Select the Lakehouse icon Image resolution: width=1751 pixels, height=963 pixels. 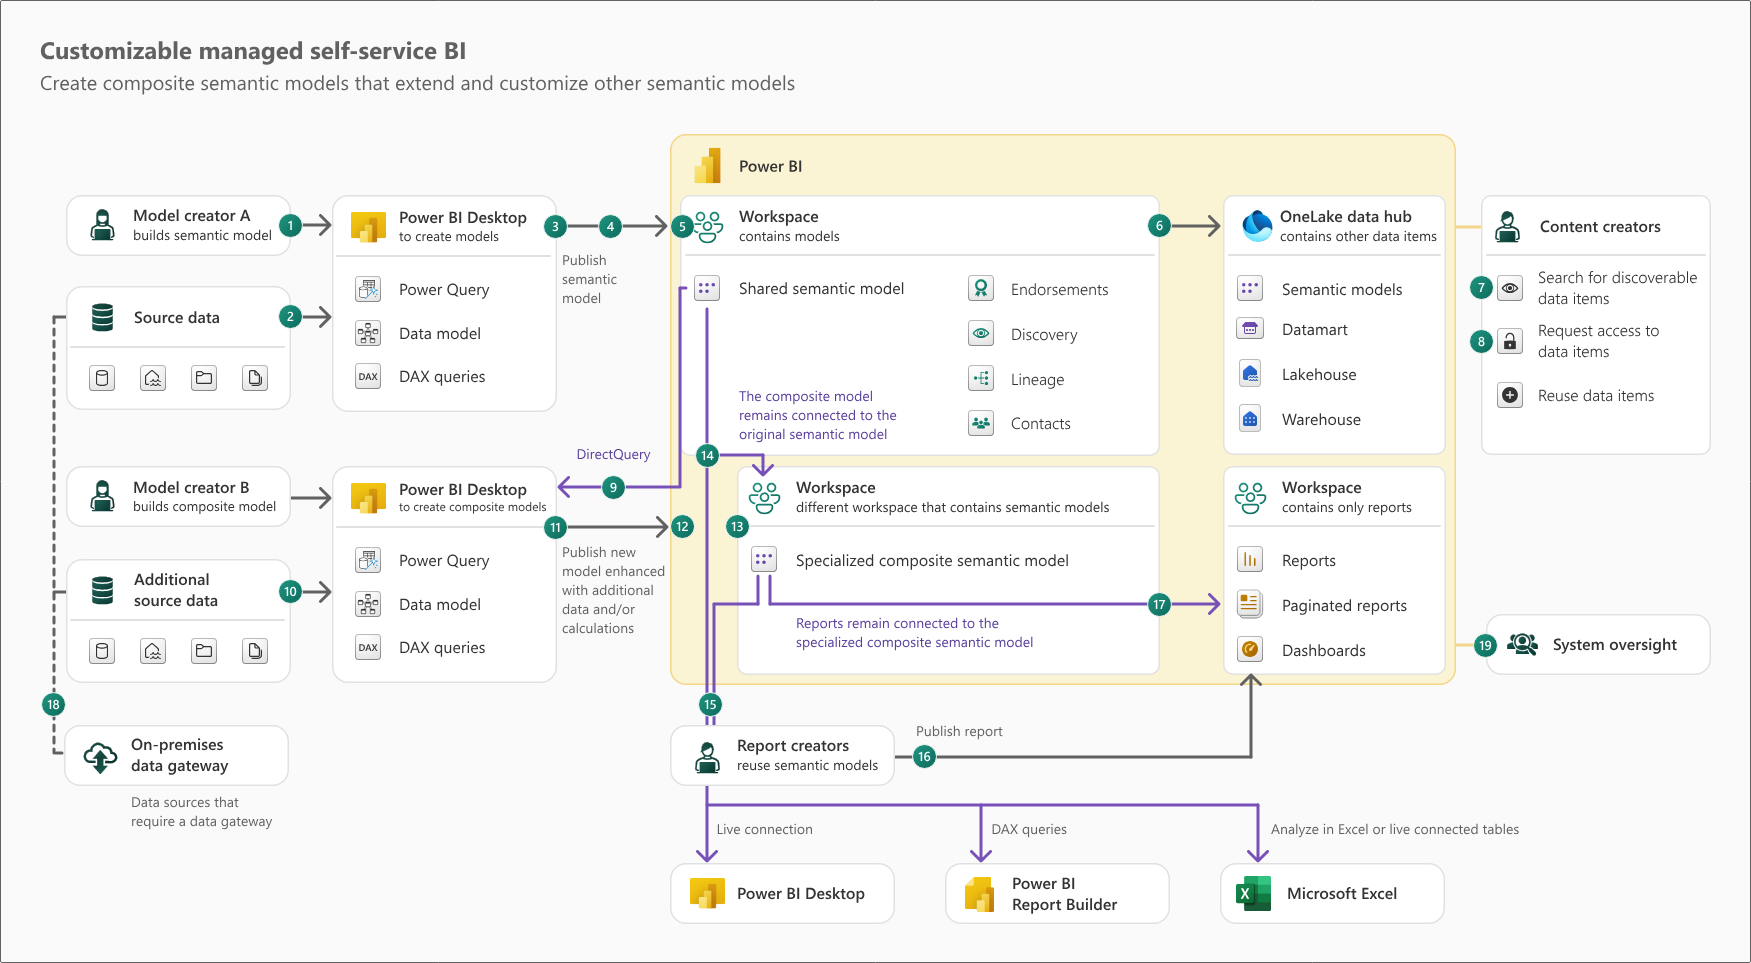[x=1250, y=373]
